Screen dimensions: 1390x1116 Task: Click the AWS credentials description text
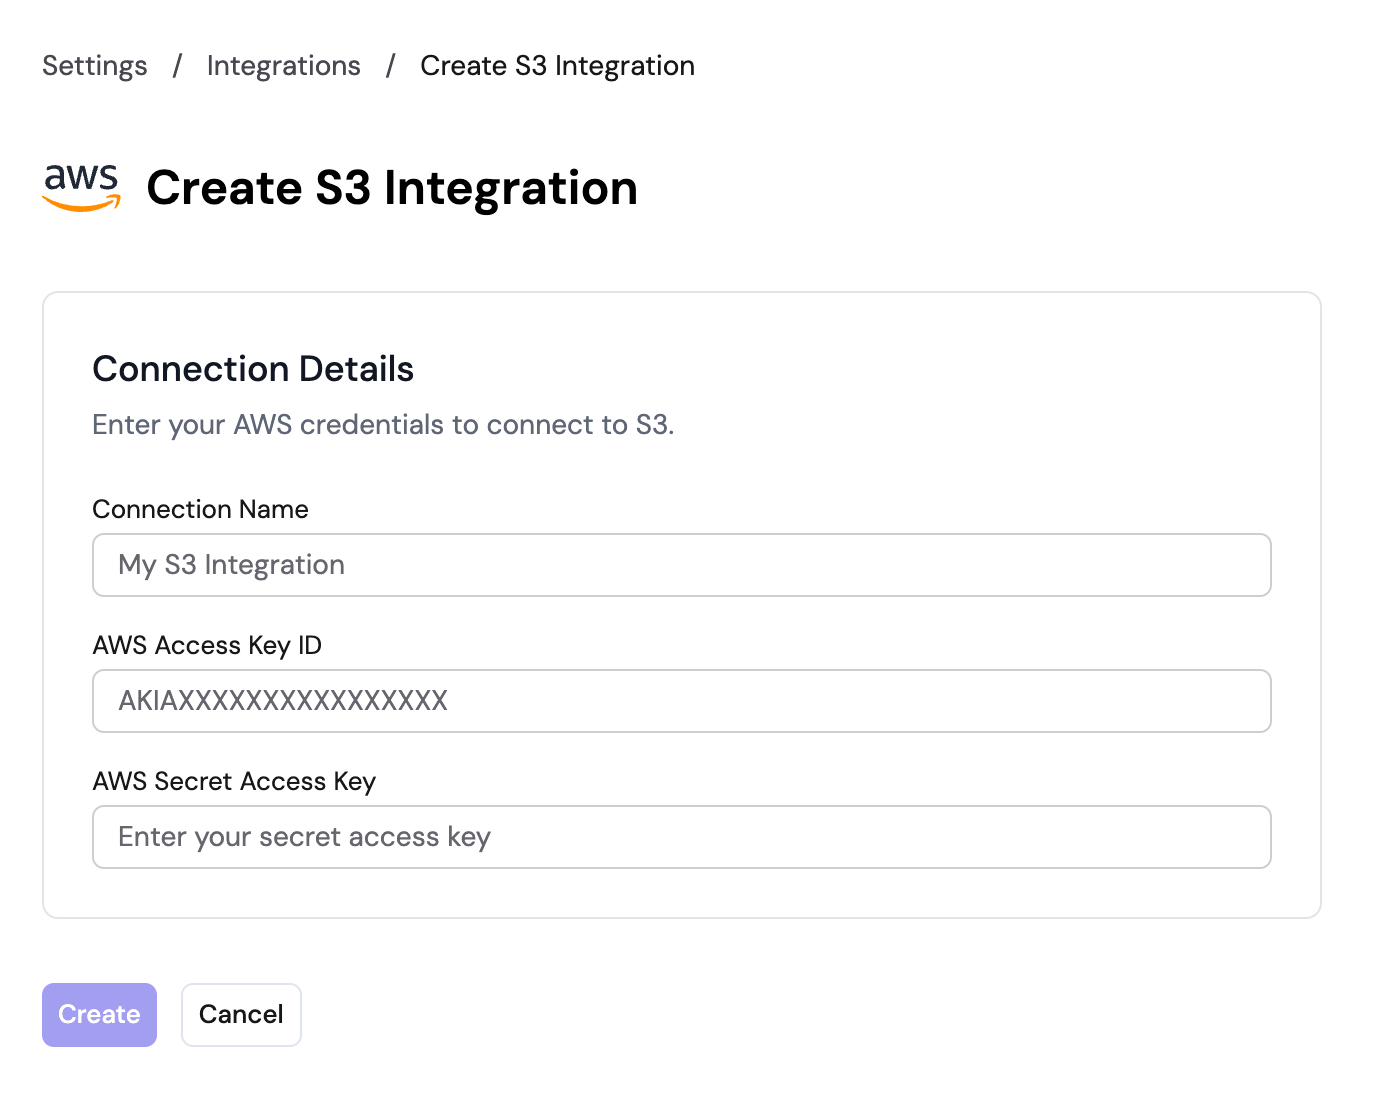pyautogui.click(x=384, y=425)
